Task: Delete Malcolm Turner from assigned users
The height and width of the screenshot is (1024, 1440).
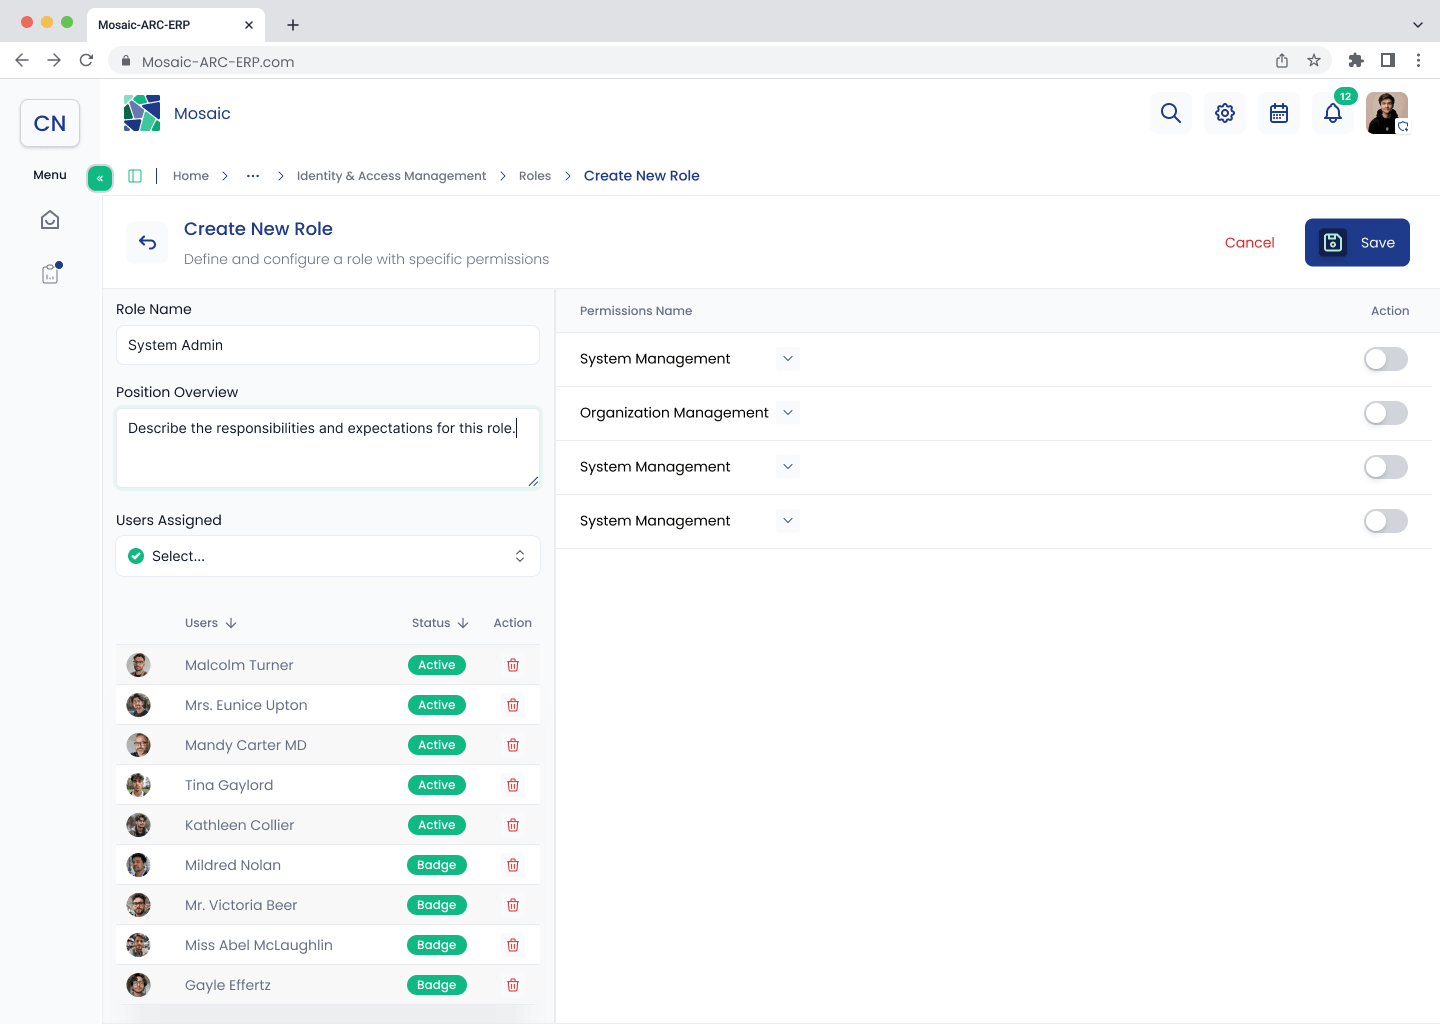Action: (x=513, y=665)
